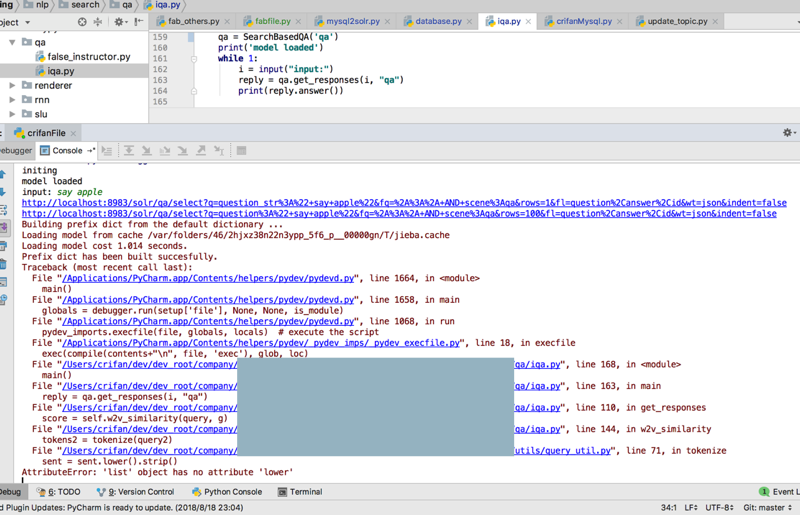This screenshot has height=515, width=800.
Task: Click the Step Into My Code icon
Action: click(165, 151)
